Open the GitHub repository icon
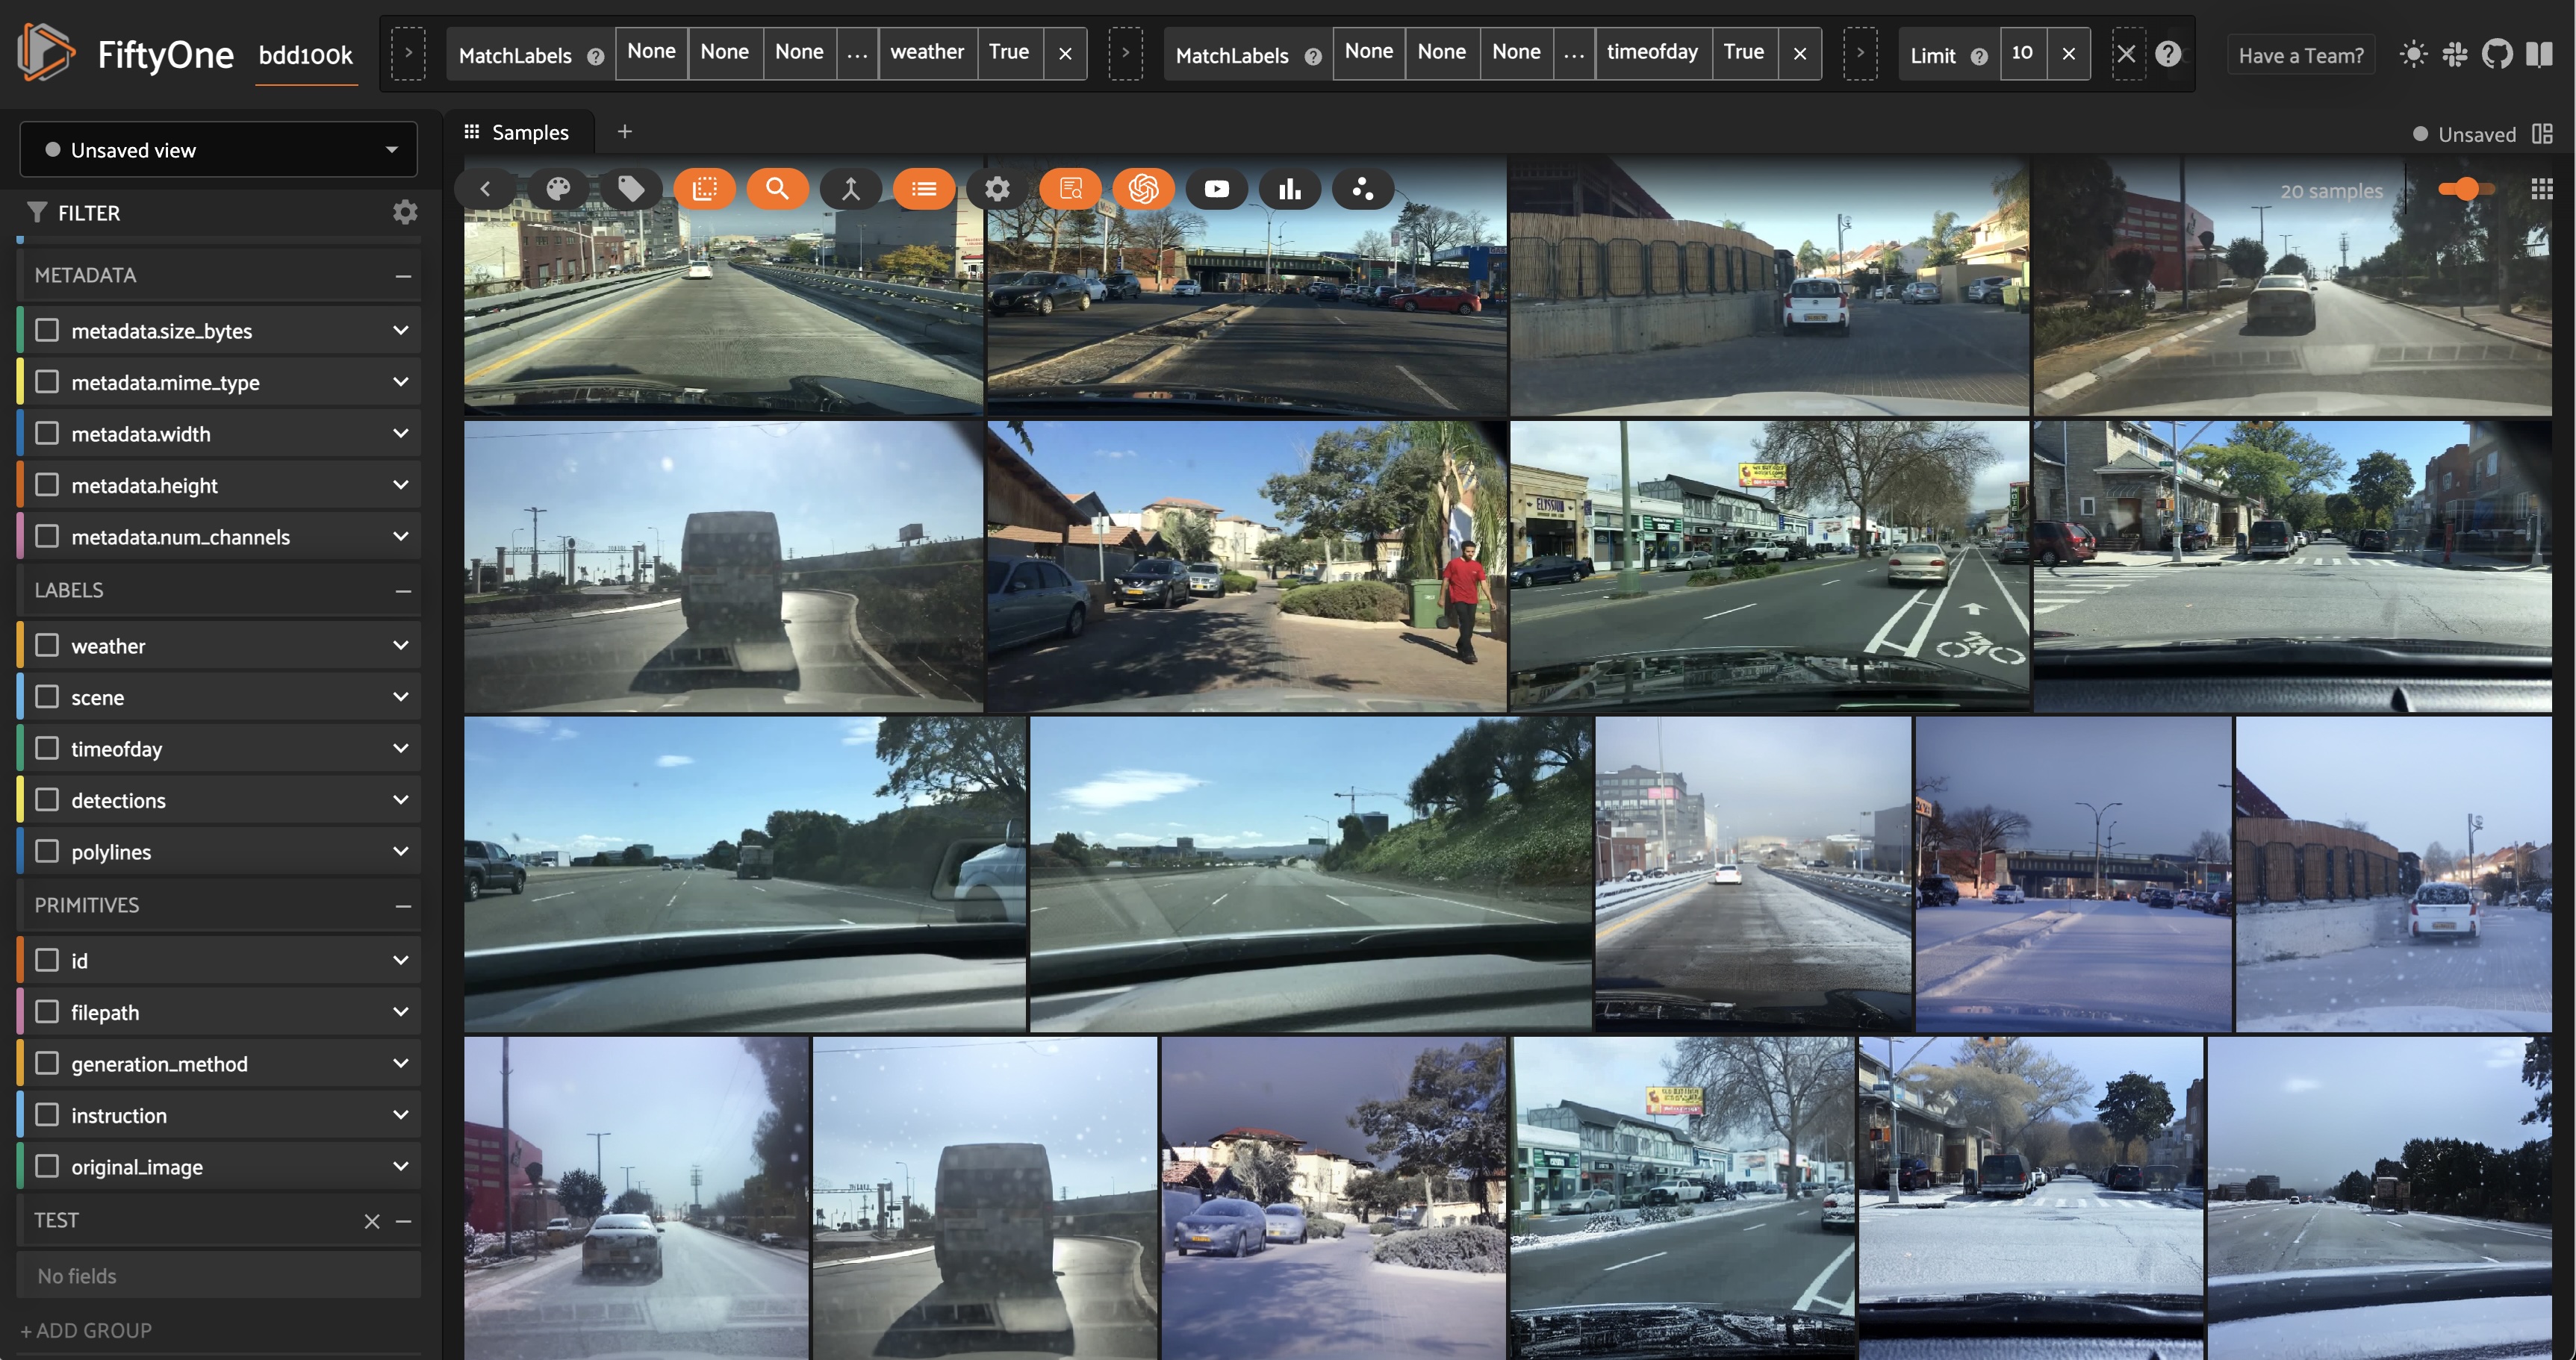Image resolution: width=2576 pixels, height=1360 pixels. (2497, 54)
